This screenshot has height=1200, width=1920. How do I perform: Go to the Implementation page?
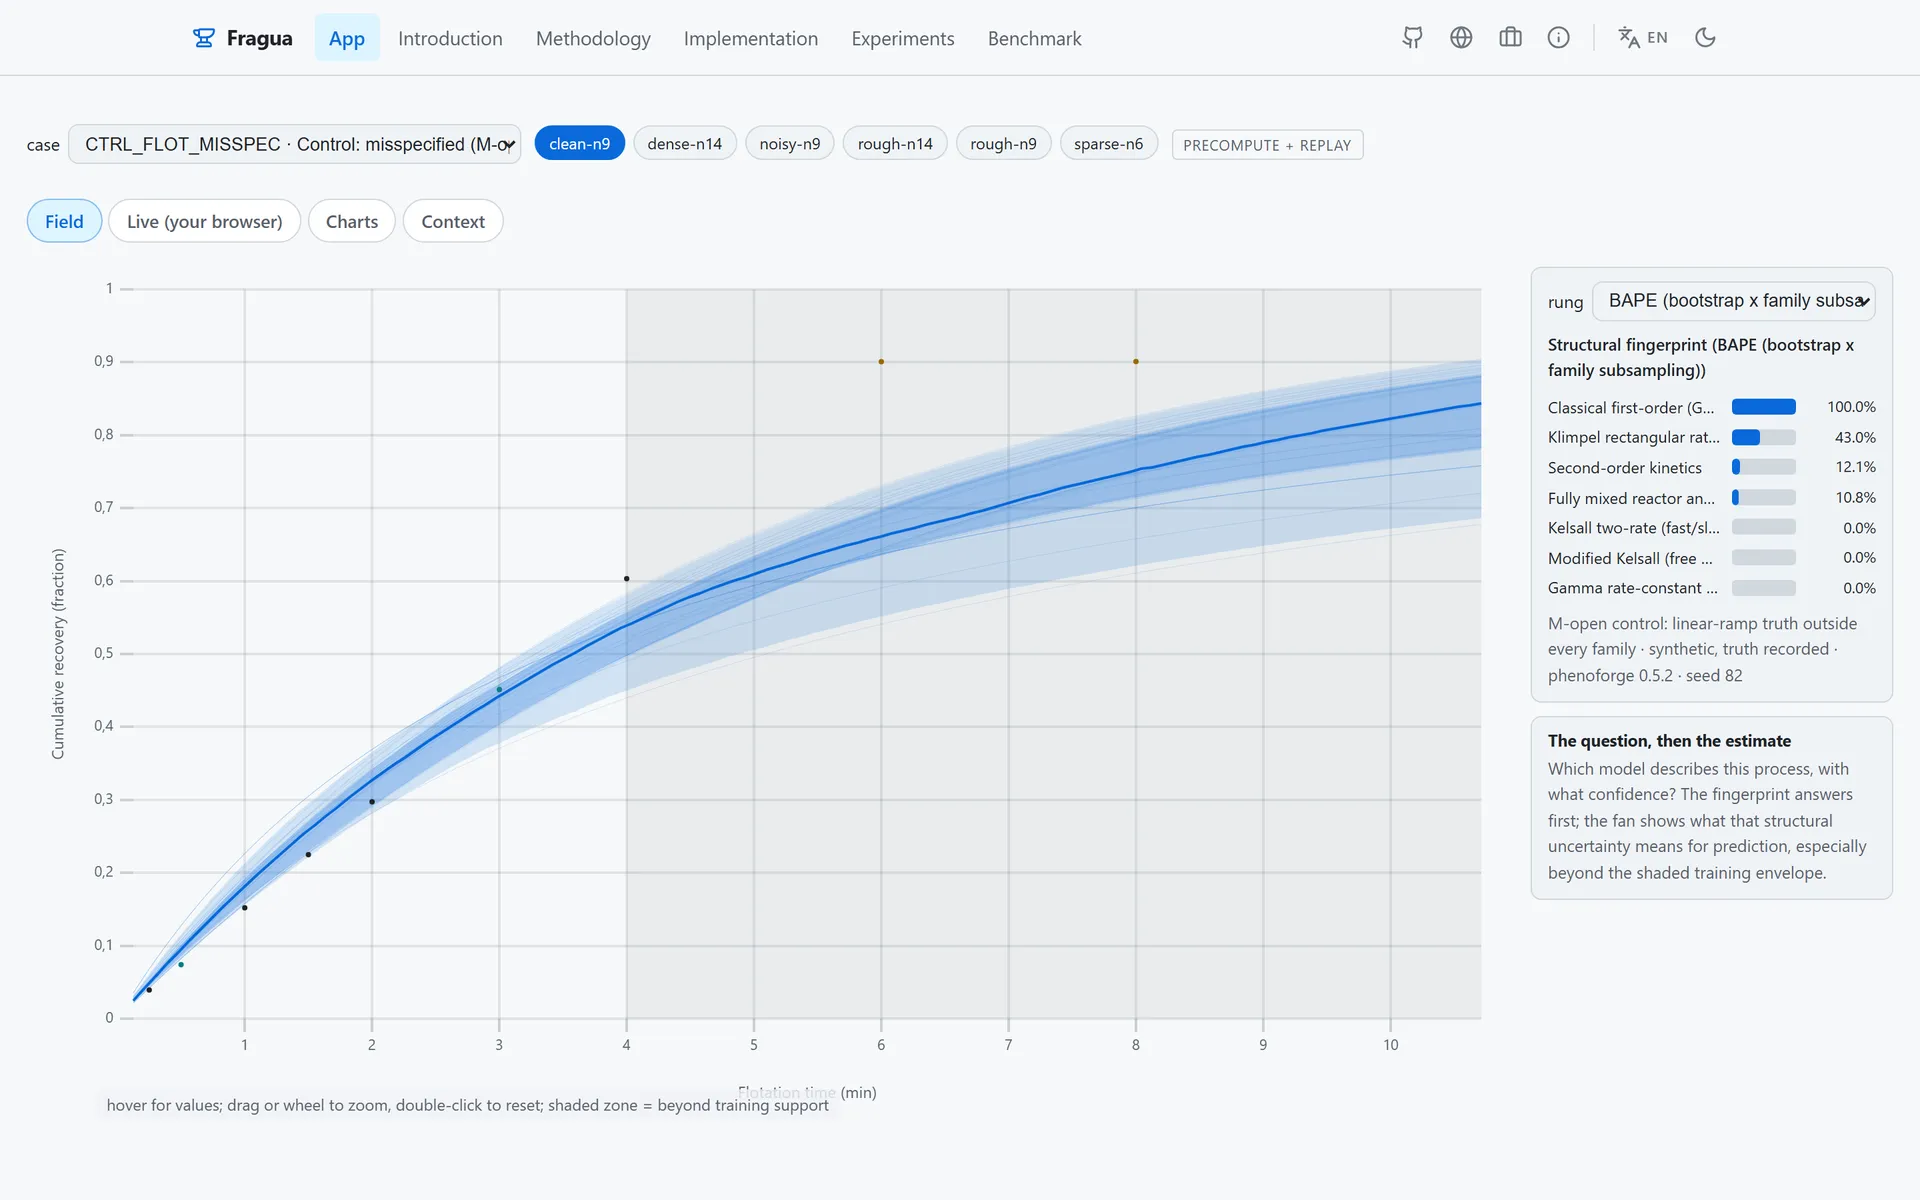pyautogui.click(x=751, y=38)
